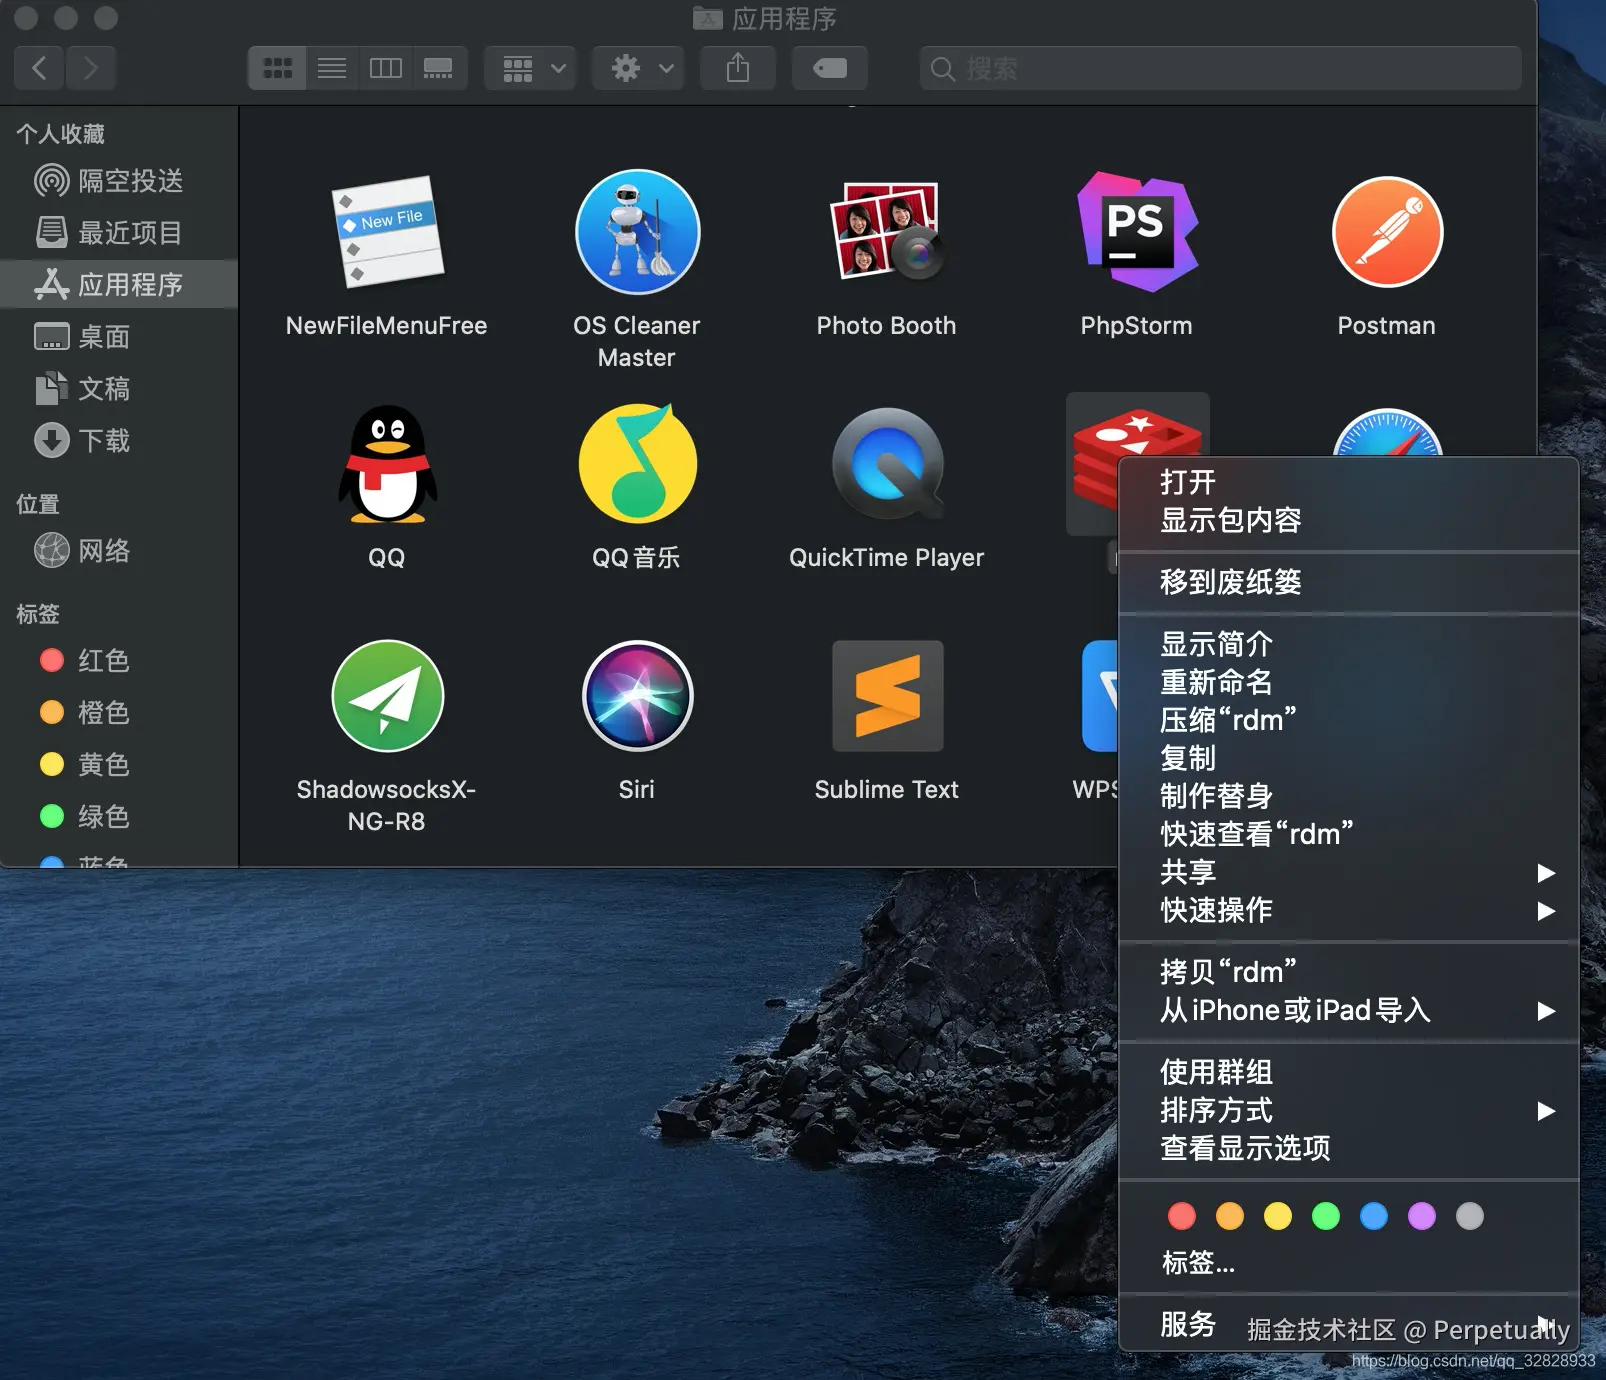
Task: Choose 快速查看“rdm” in context menu
Action: 1348,834
